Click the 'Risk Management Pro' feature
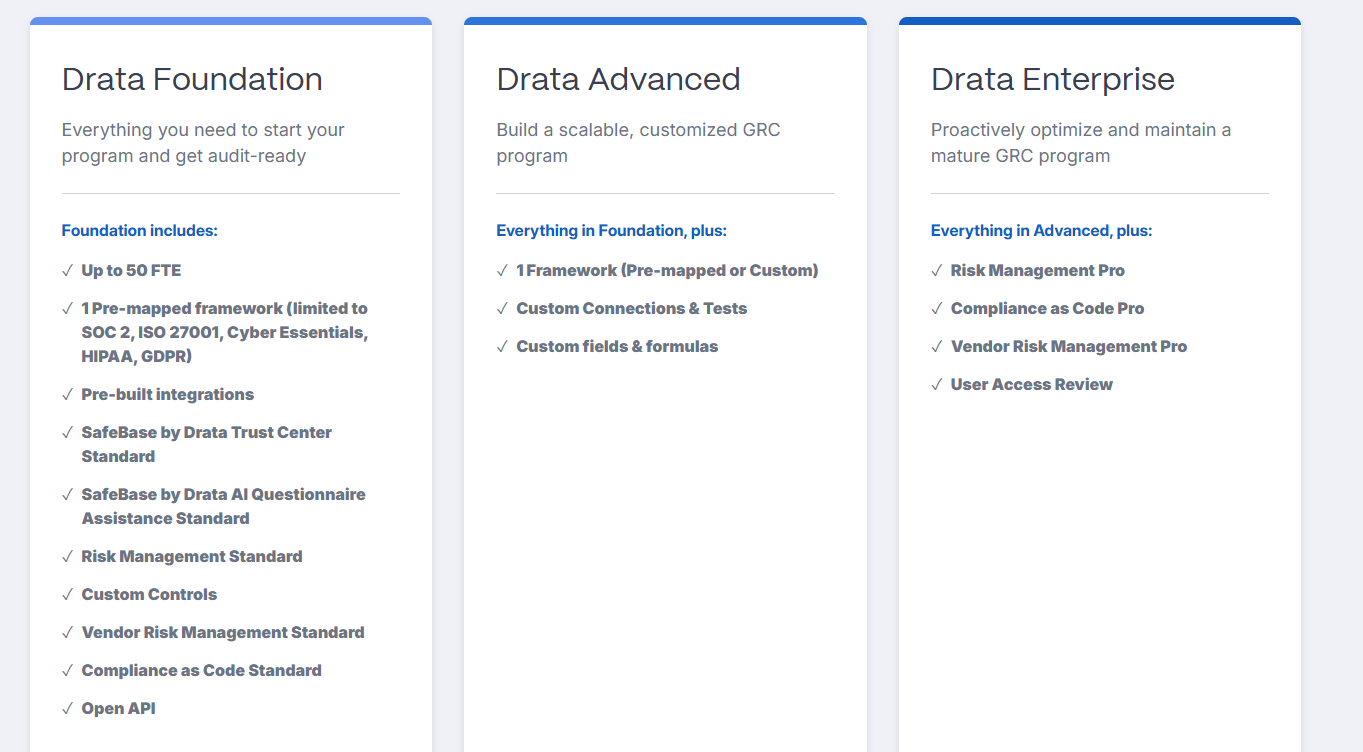 (1038, 270)
